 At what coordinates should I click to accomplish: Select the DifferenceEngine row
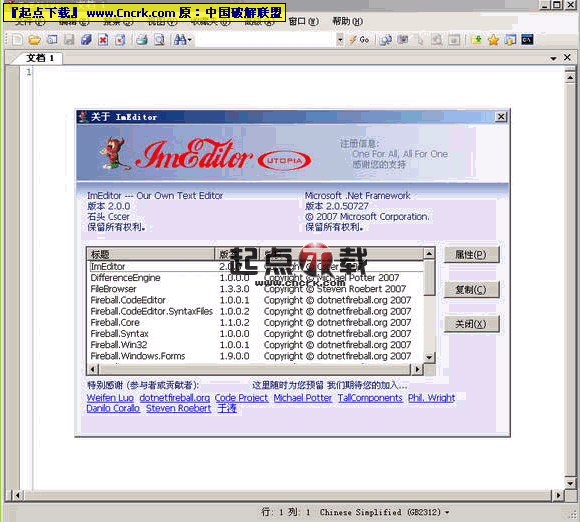pos(256,278)
